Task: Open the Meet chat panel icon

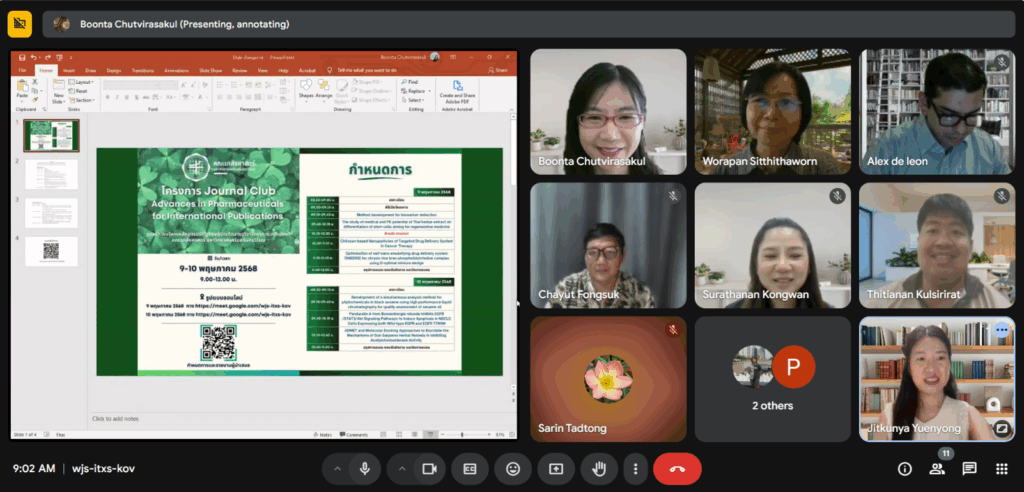Action: (x=969, y=468)
